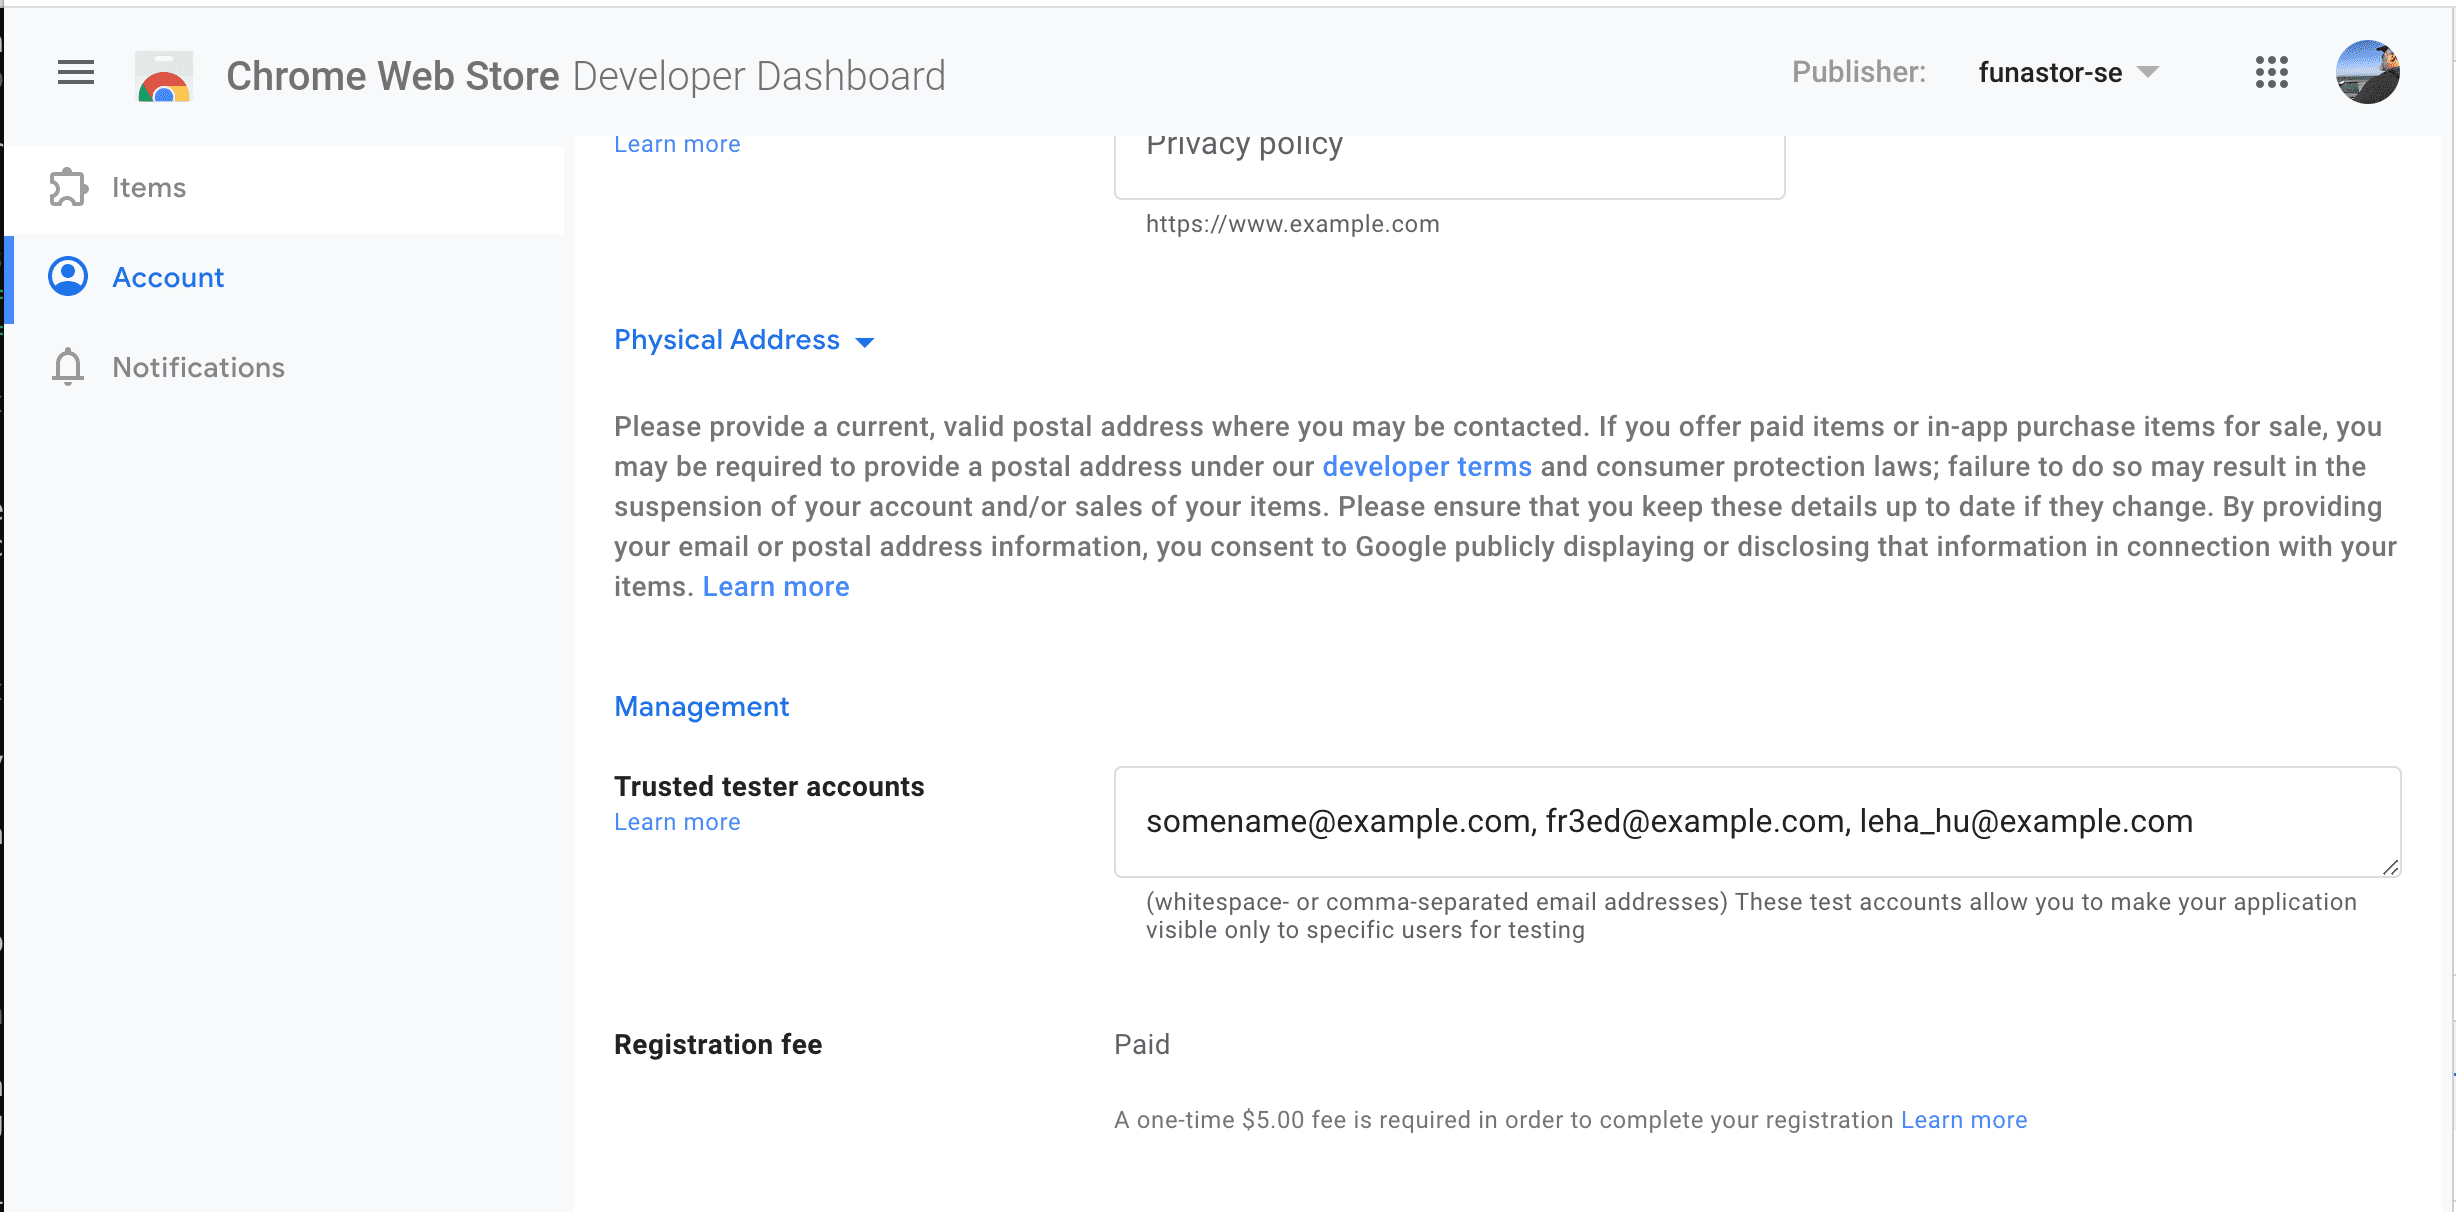Click the Account navigation icon
The image size is (2456, 1212).
67,277
